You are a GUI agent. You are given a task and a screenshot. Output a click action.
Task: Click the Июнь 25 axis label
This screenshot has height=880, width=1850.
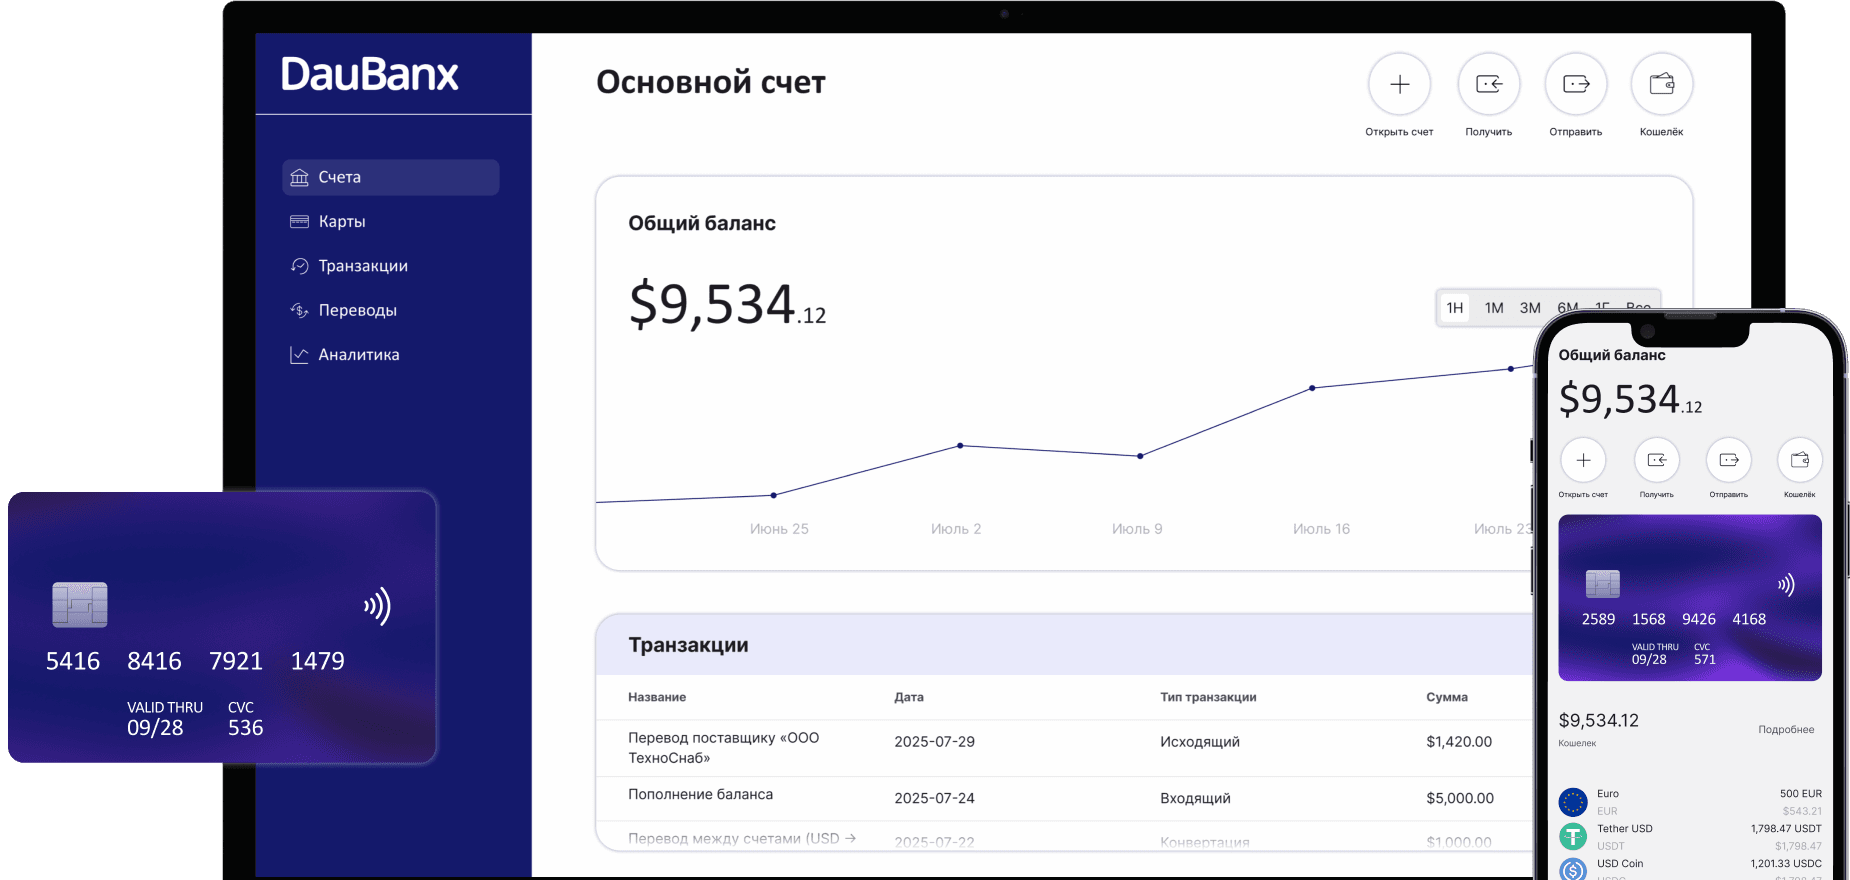click(779, 529)
